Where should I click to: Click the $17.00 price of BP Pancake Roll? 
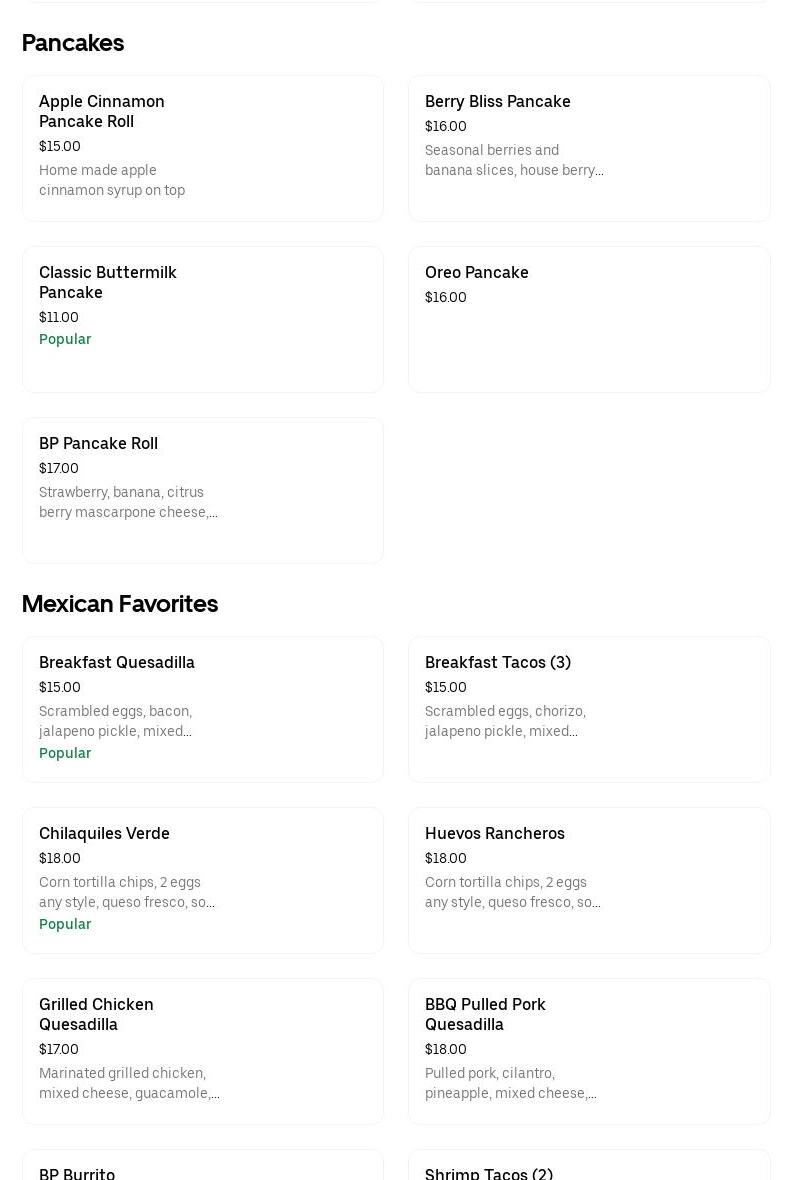[59, 468]
